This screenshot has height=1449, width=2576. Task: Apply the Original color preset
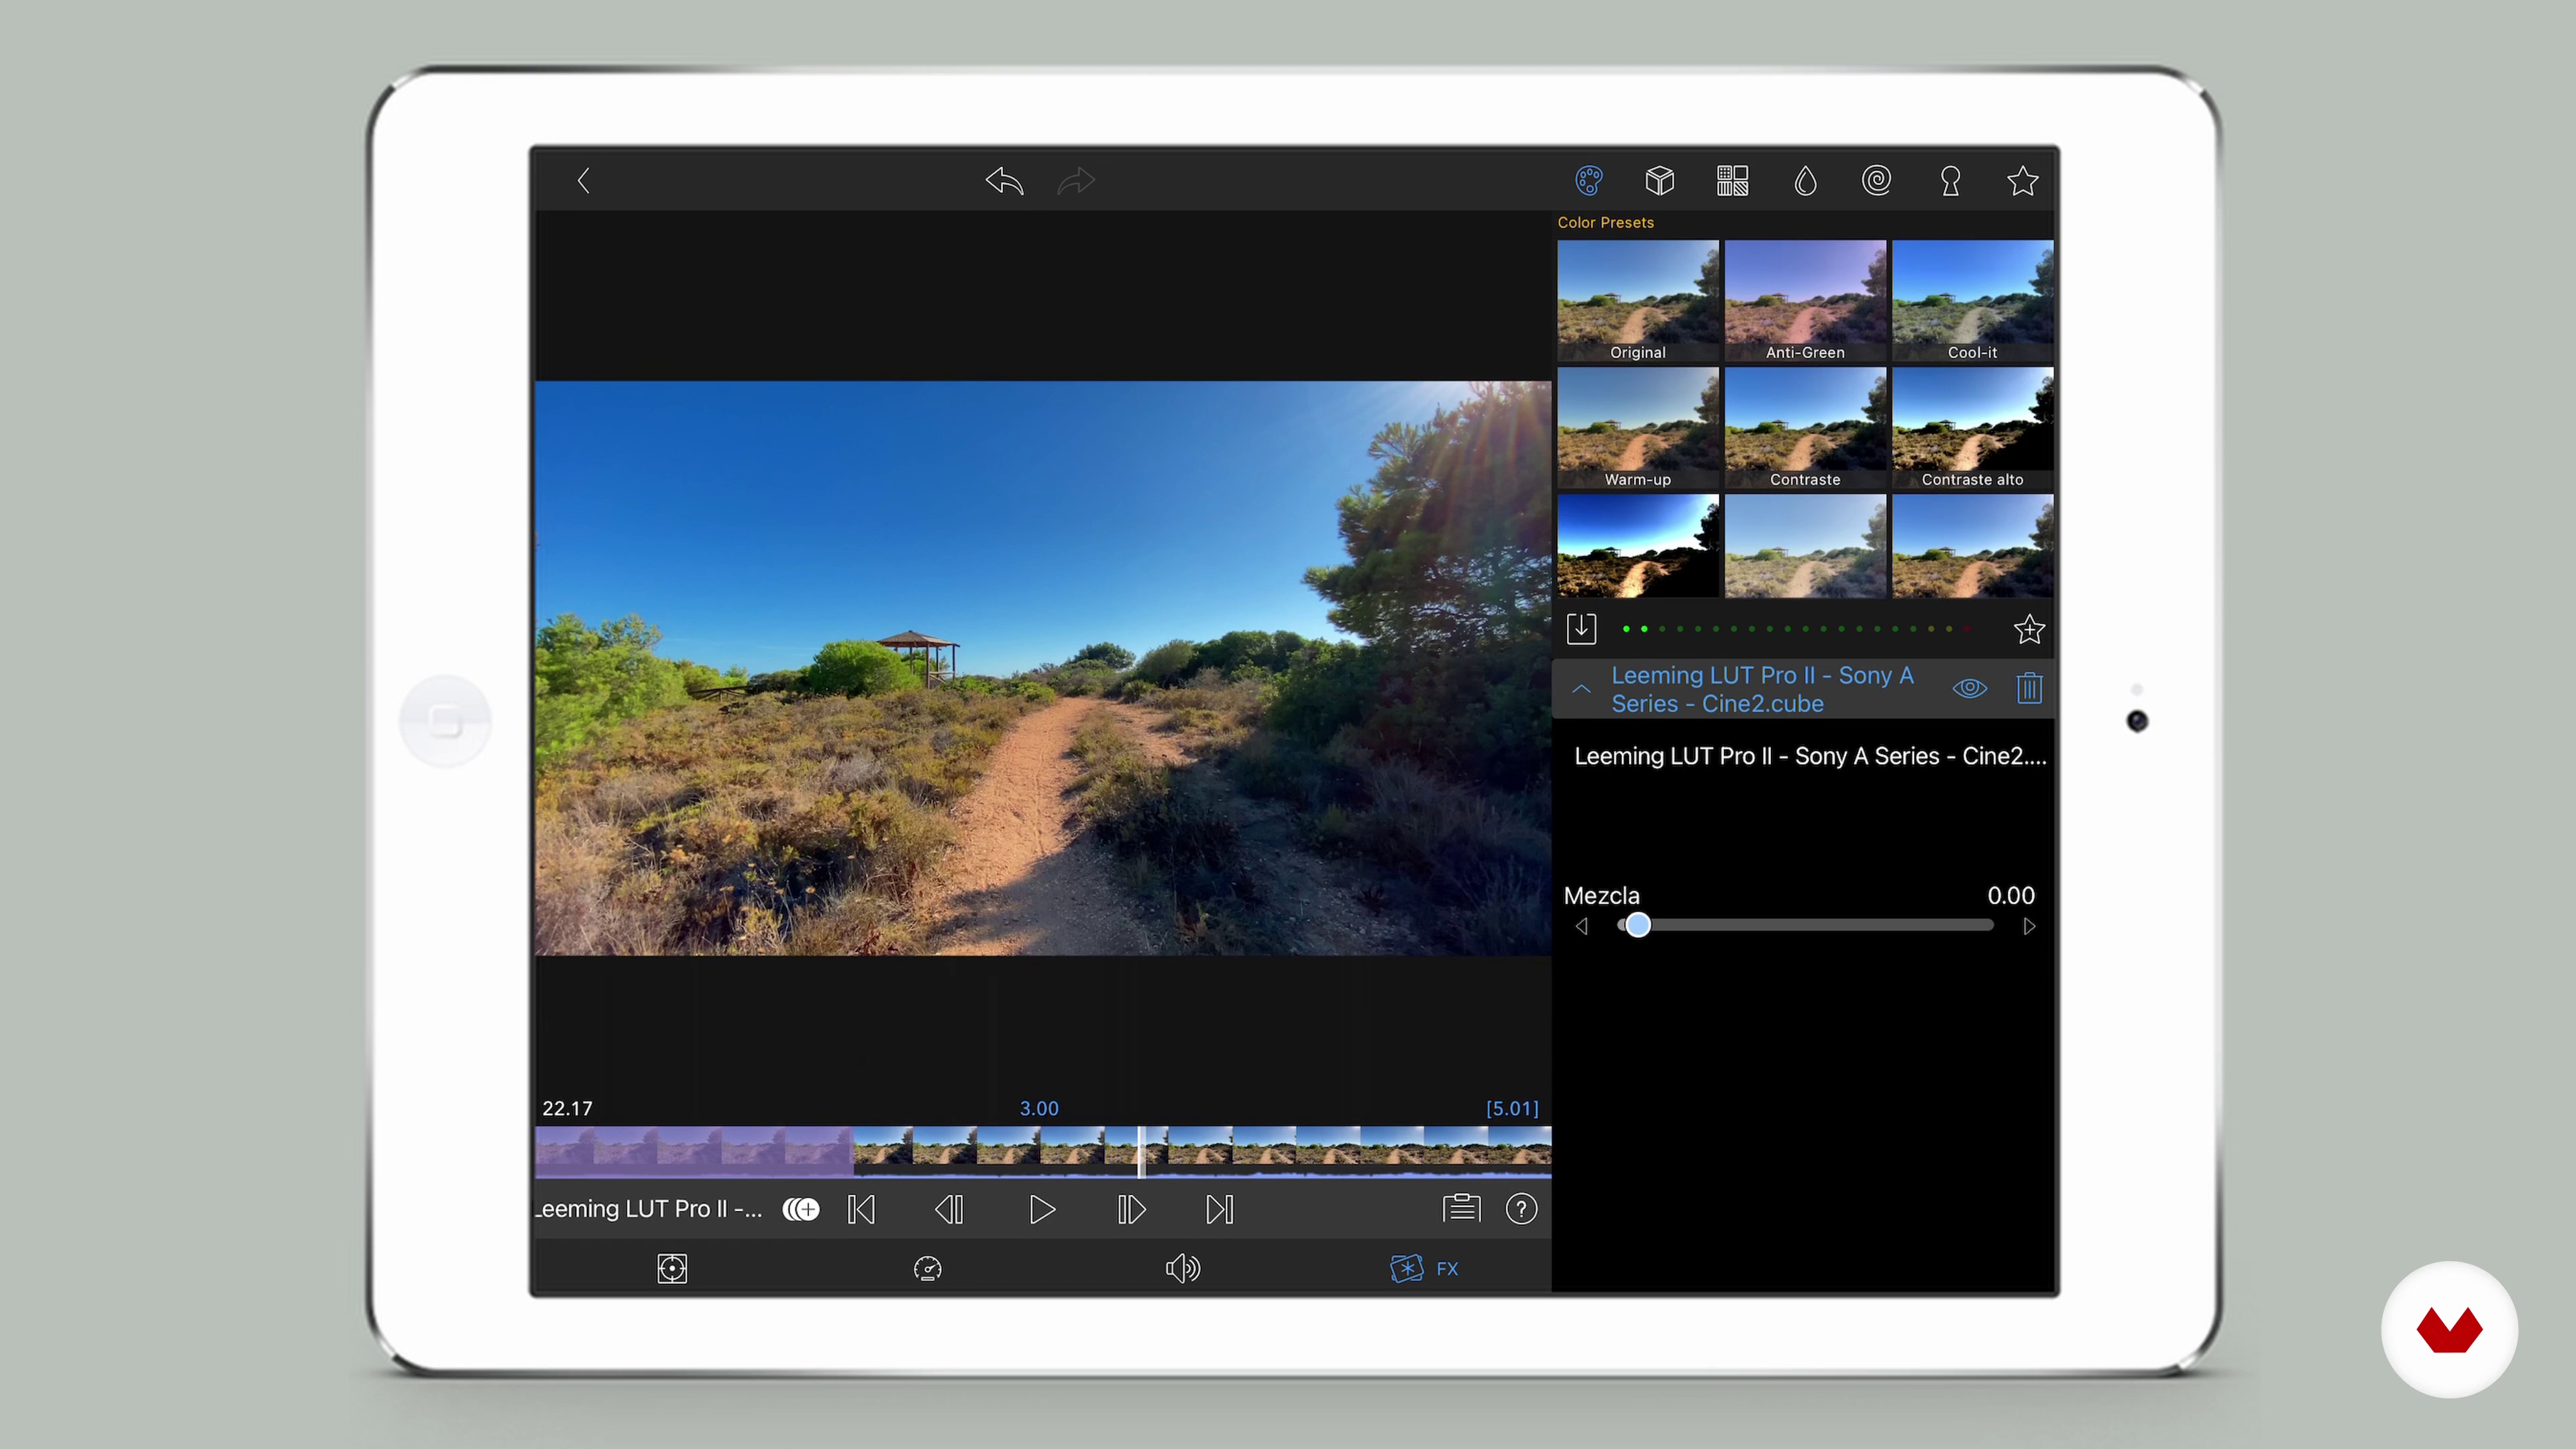point(1638,301)
